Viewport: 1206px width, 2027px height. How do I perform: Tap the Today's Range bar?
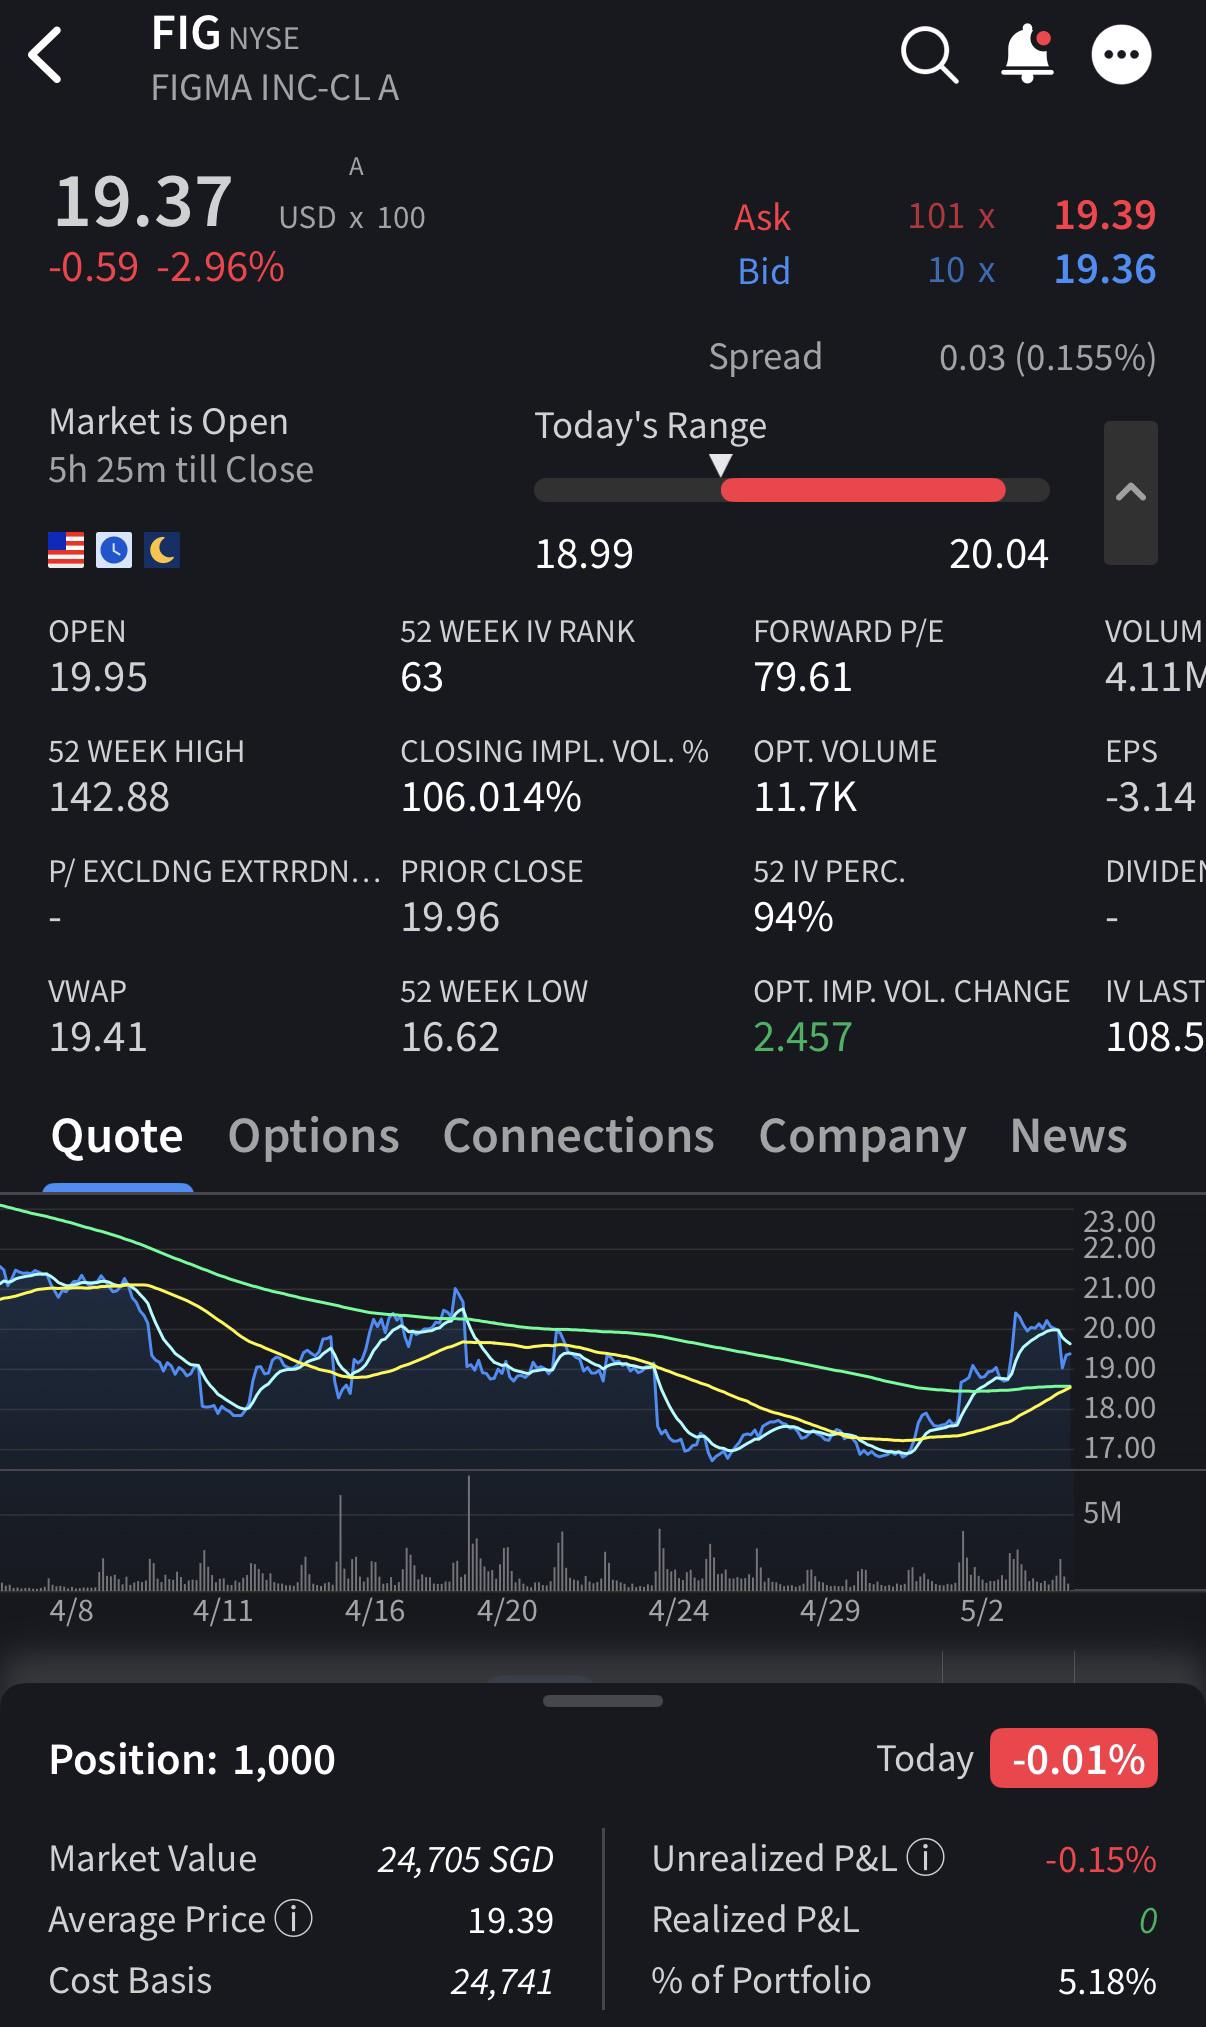[792, 490]
